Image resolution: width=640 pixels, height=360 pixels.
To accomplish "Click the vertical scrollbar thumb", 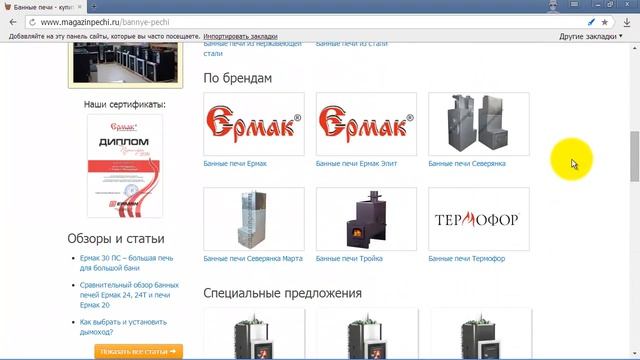I will pos(634,156).
